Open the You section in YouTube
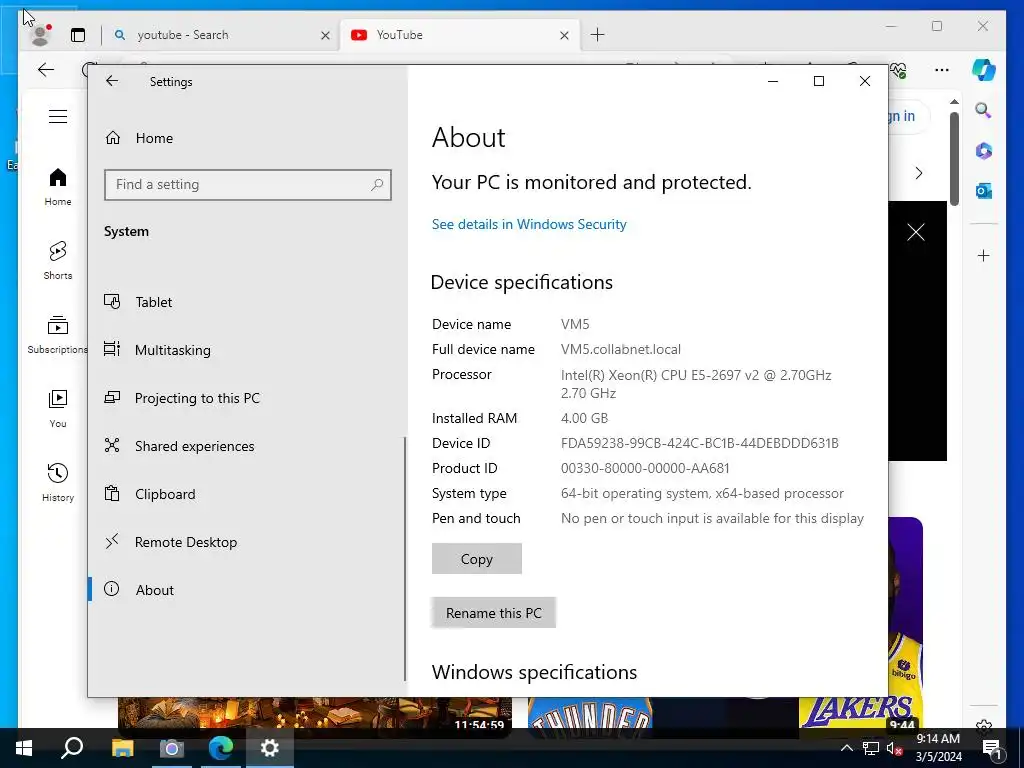 coord(58,409)
